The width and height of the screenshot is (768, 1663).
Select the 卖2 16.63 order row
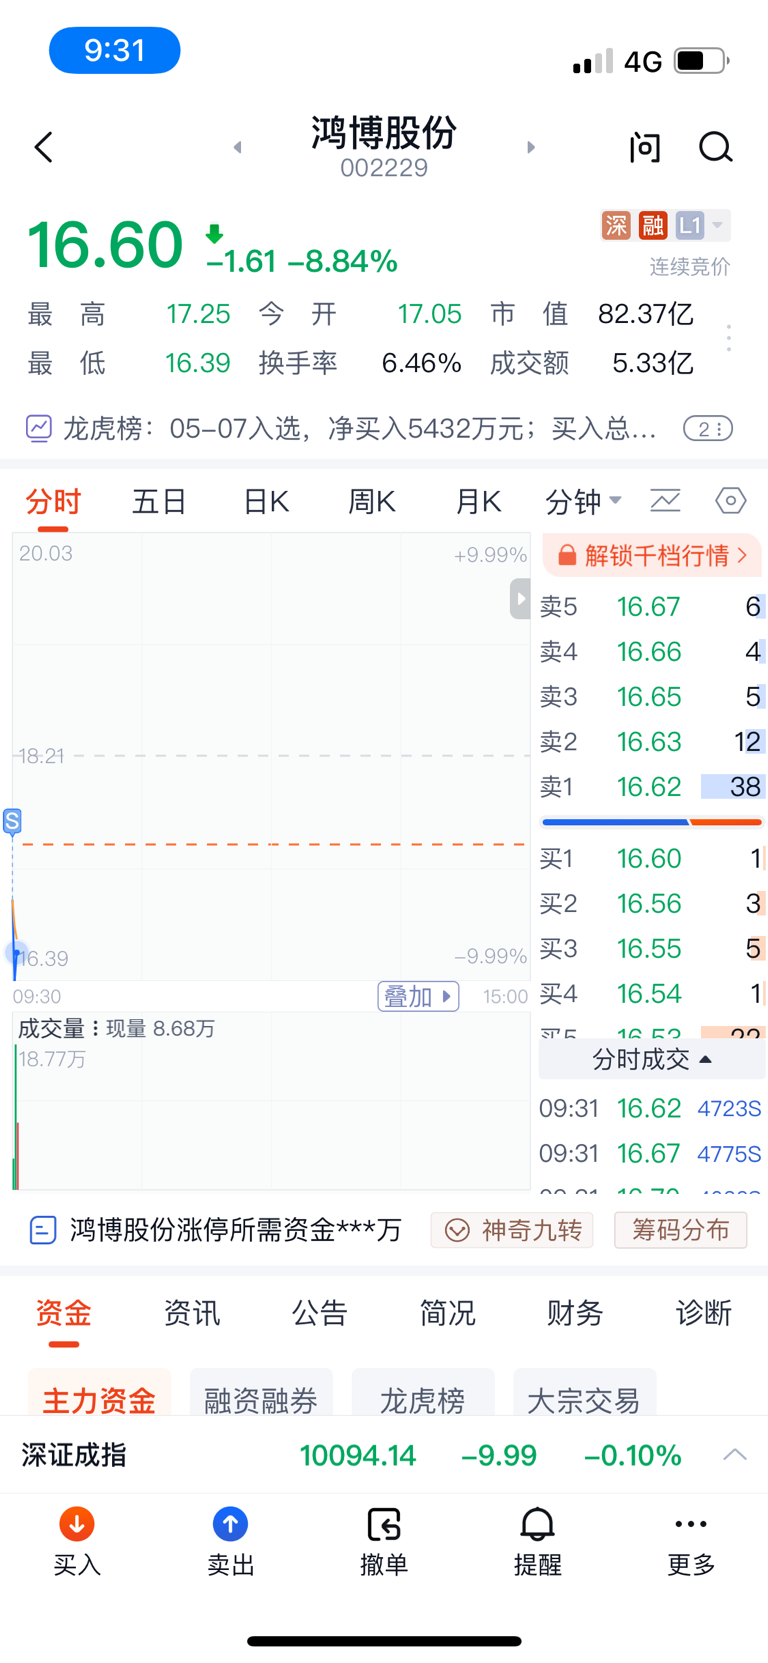(652, 742)
